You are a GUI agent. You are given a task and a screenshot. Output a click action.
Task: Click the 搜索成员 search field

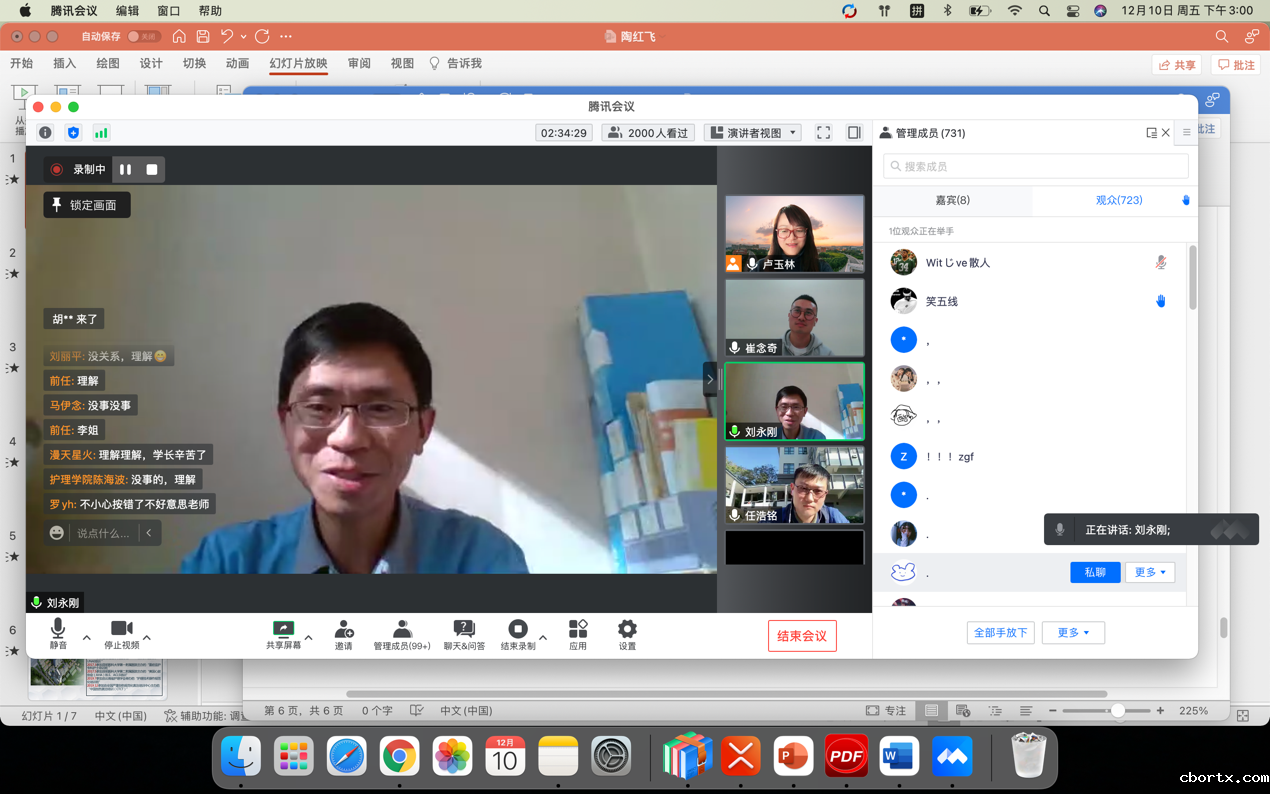(1036, 166)
